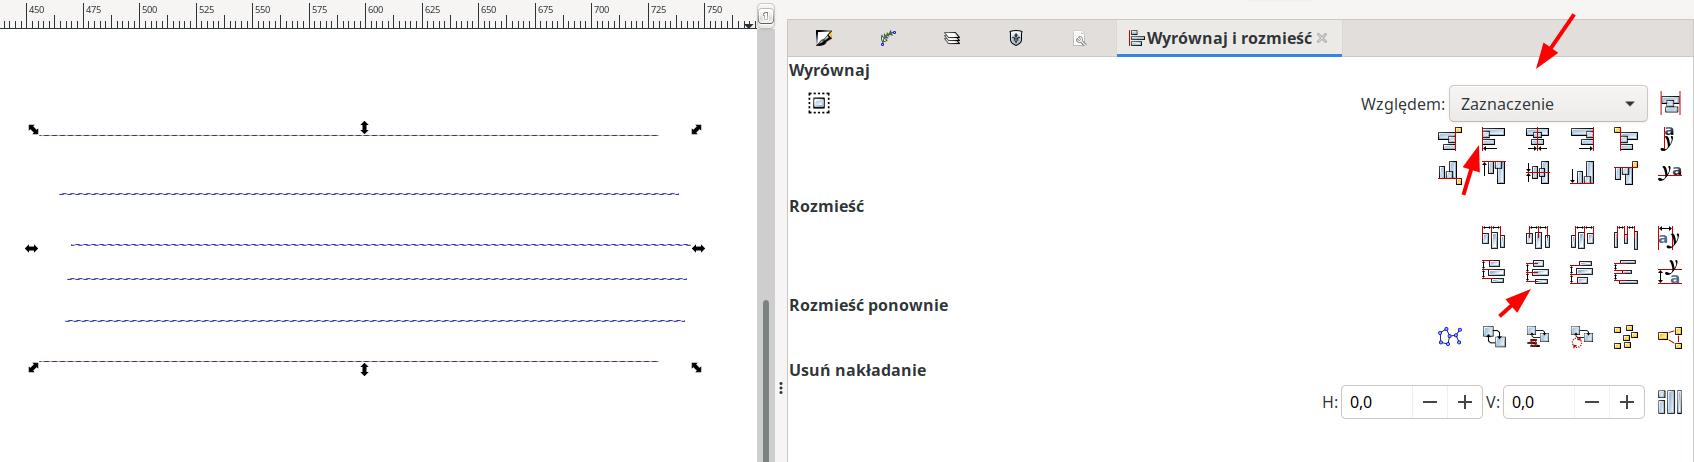
Task: Close the Wyrównaj i rozmieść tab
Action: pos(1322,38)
